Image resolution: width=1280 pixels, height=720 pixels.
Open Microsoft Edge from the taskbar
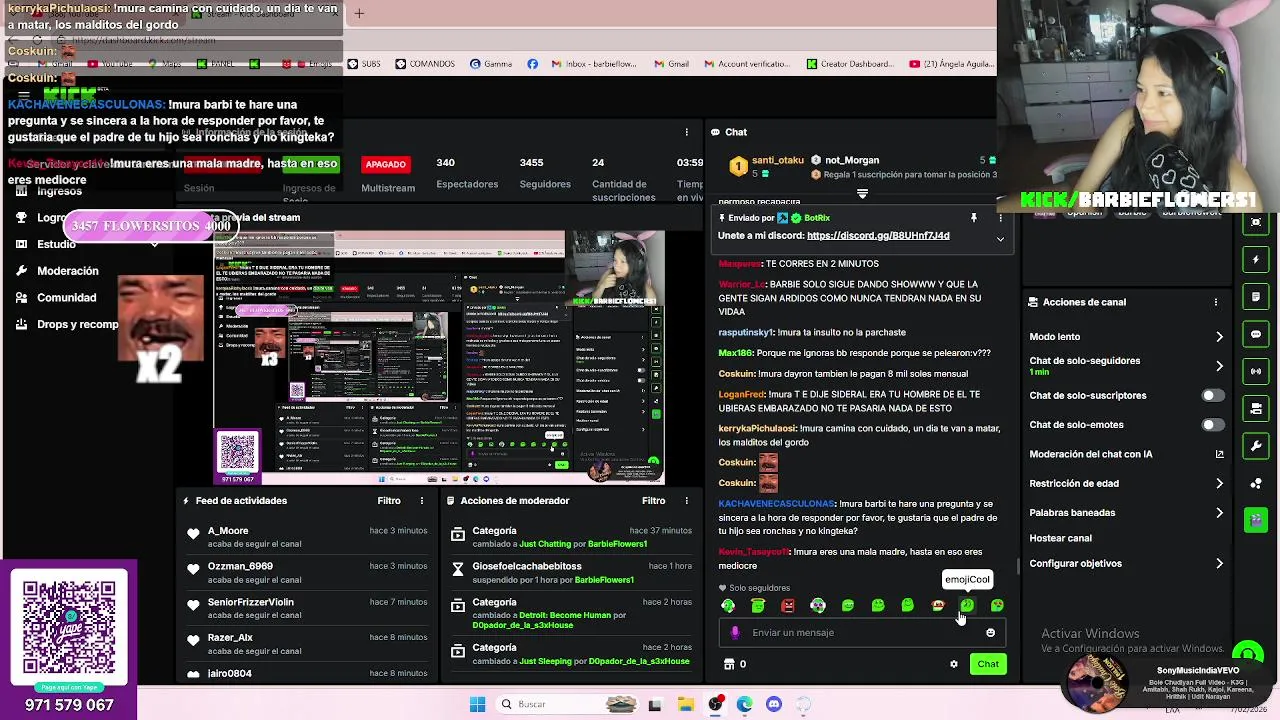[745, 704]
